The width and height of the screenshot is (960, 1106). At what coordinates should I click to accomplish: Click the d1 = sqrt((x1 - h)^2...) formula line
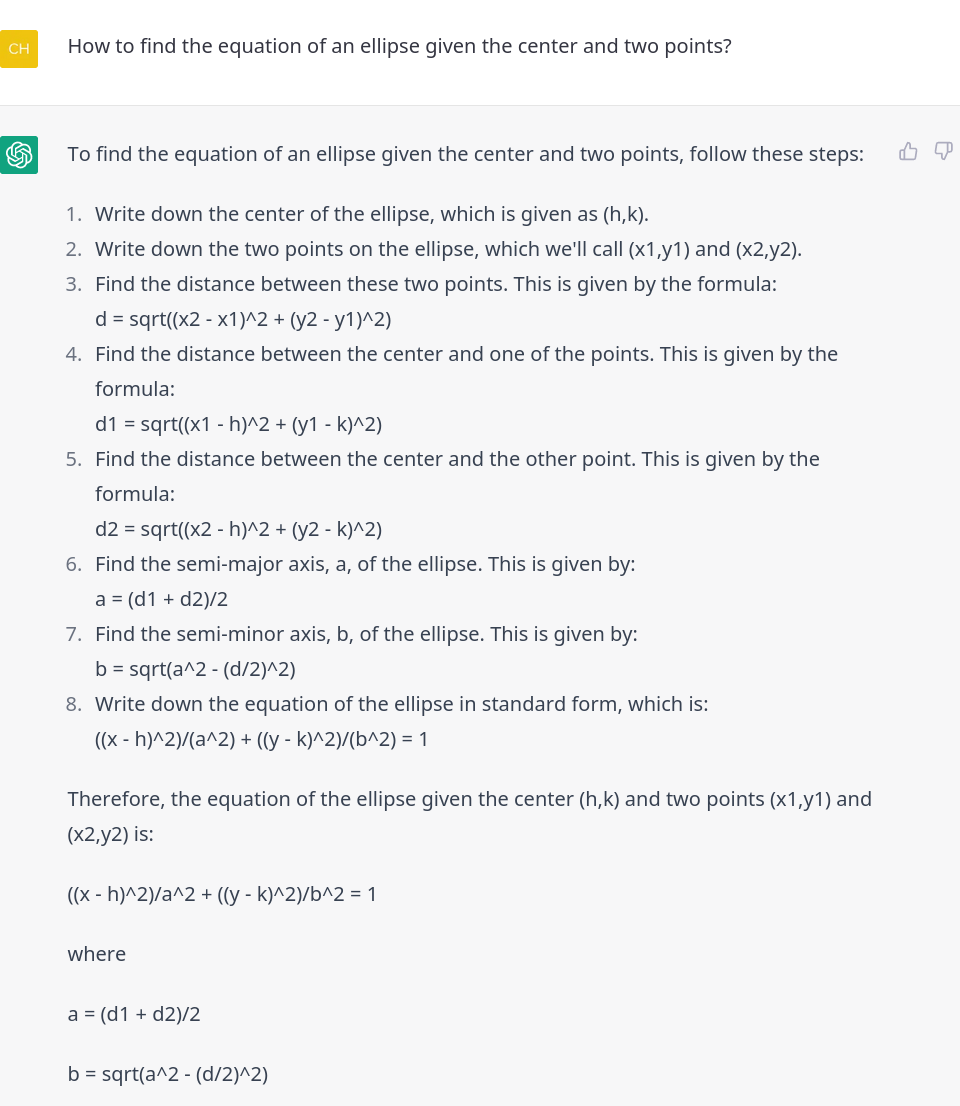click(x=238, y=424)
